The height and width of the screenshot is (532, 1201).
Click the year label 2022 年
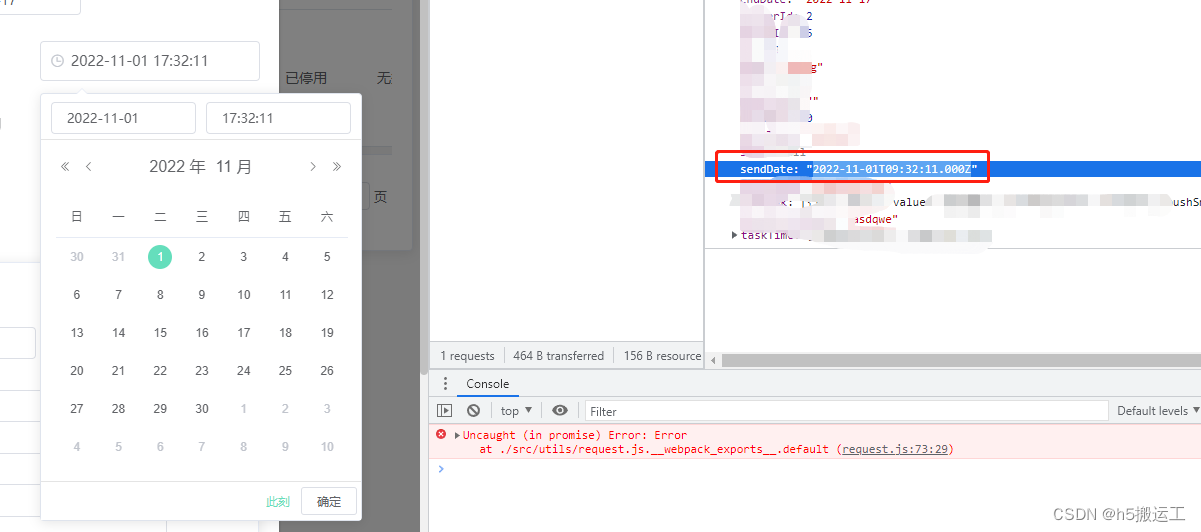pyautogui.click(x=178, y=167)
